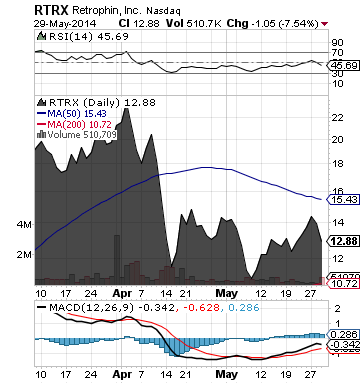Click the MACD(12,26,9) -0.342 label

tap(112, 307)
